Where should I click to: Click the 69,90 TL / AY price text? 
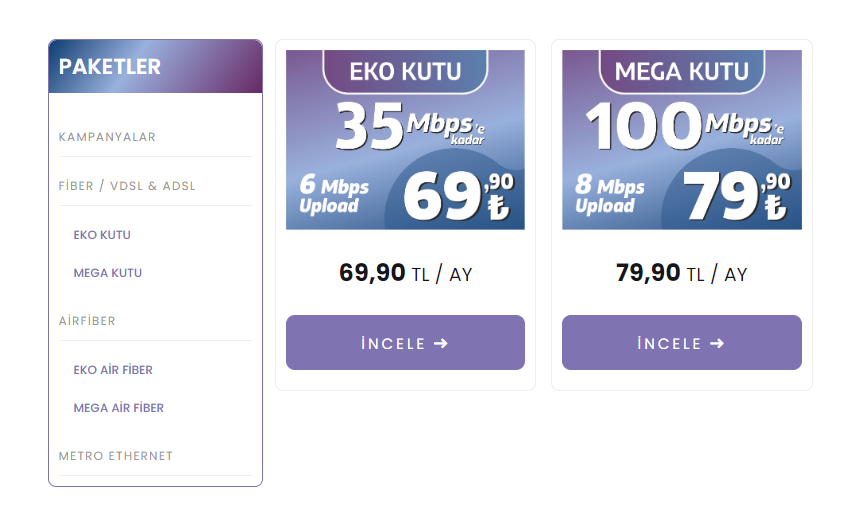(x=405, y=273)
